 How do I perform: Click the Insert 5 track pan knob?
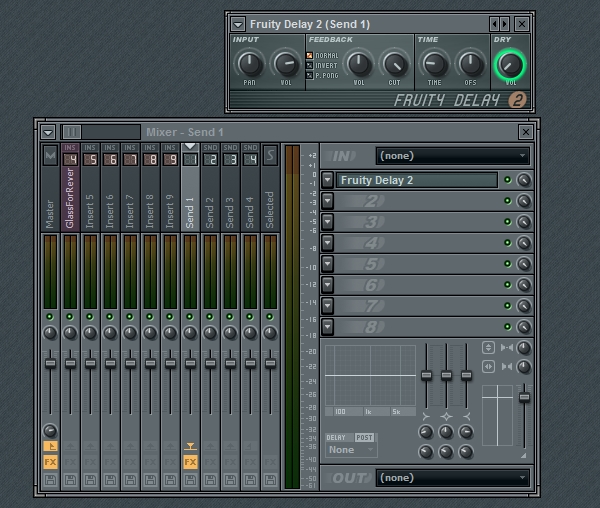tap(90, 333)
